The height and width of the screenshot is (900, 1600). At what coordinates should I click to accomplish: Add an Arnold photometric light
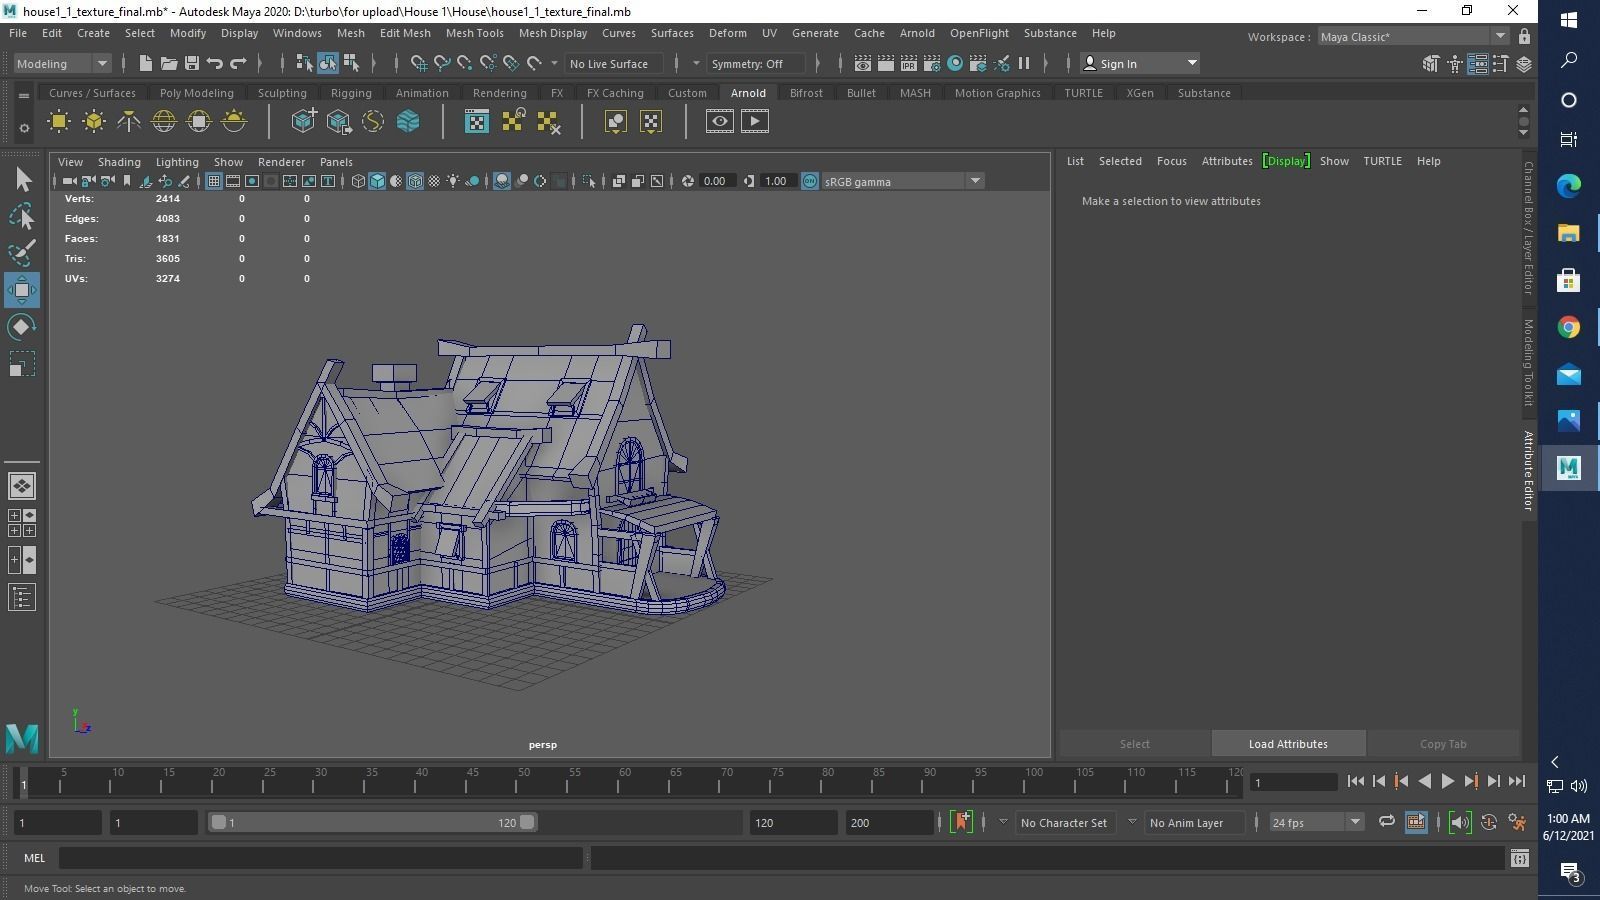coord(129,122)
